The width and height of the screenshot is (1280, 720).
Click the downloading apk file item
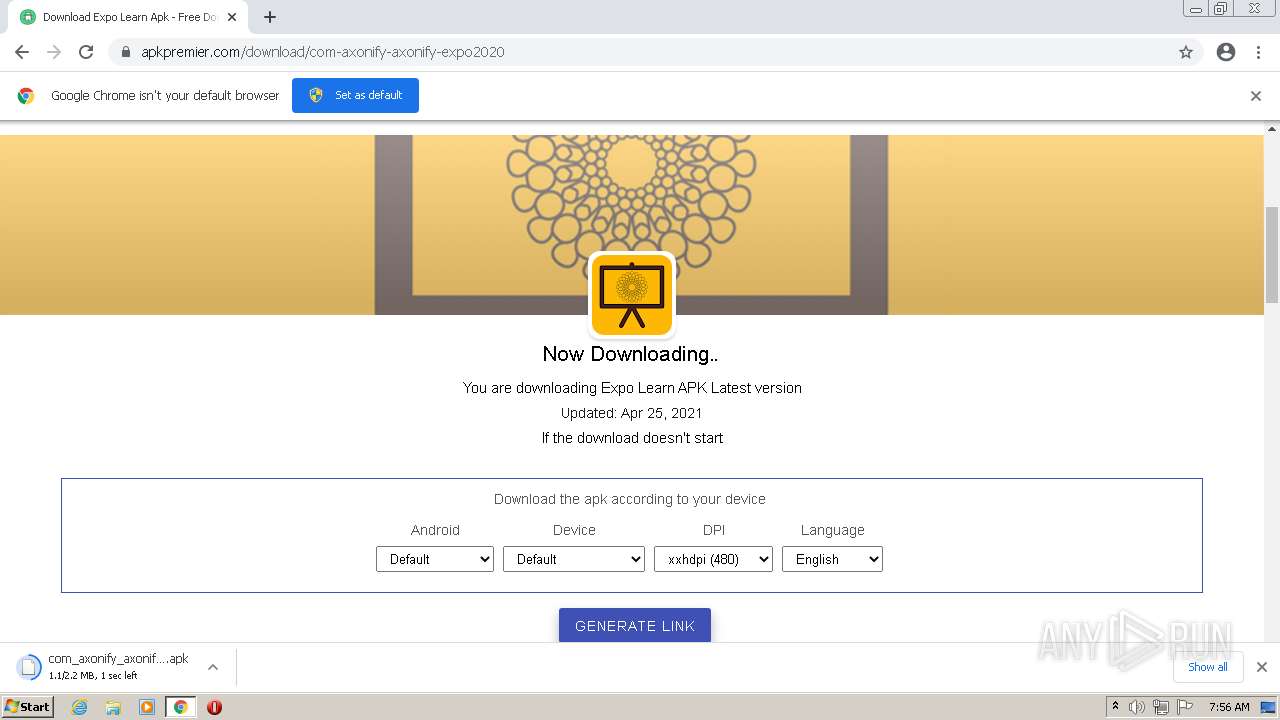[x=104, y=667]
